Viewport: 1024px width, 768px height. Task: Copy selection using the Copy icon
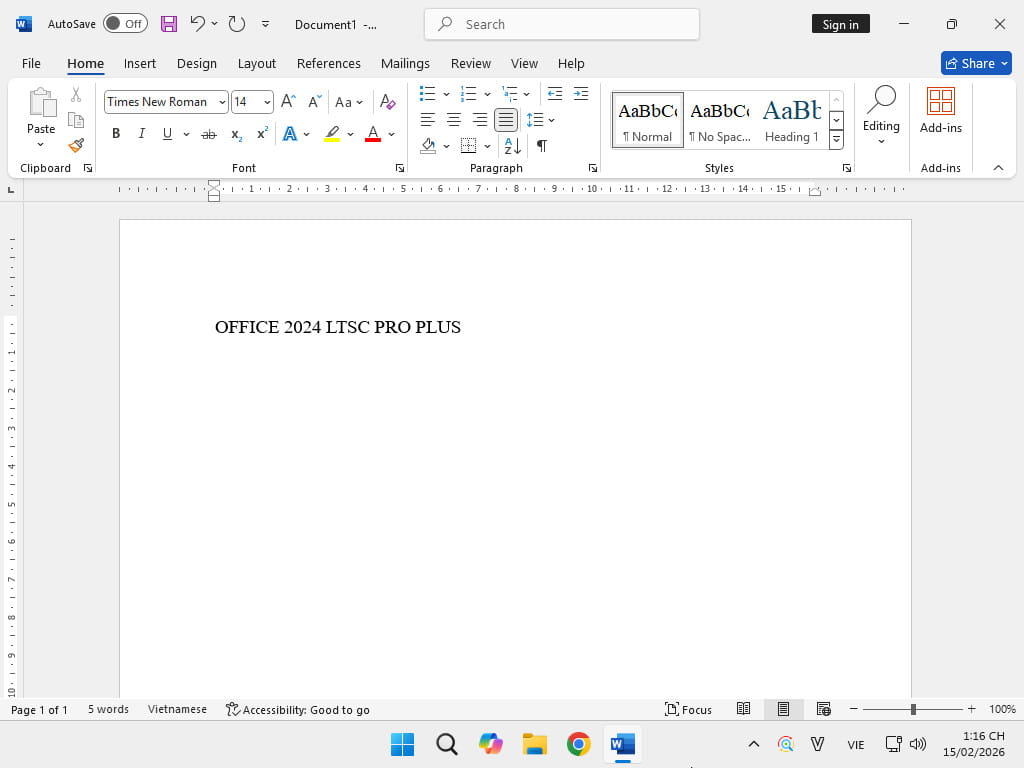[76, 120]
